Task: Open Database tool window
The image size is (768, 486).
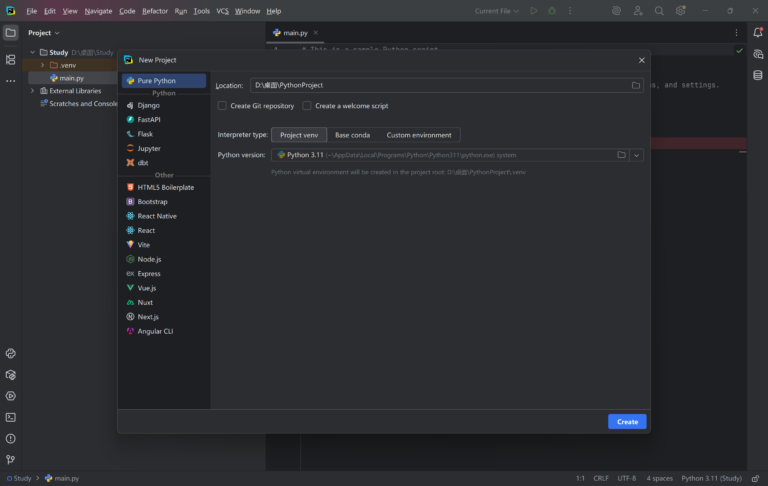Action: [x=758, y=75]
